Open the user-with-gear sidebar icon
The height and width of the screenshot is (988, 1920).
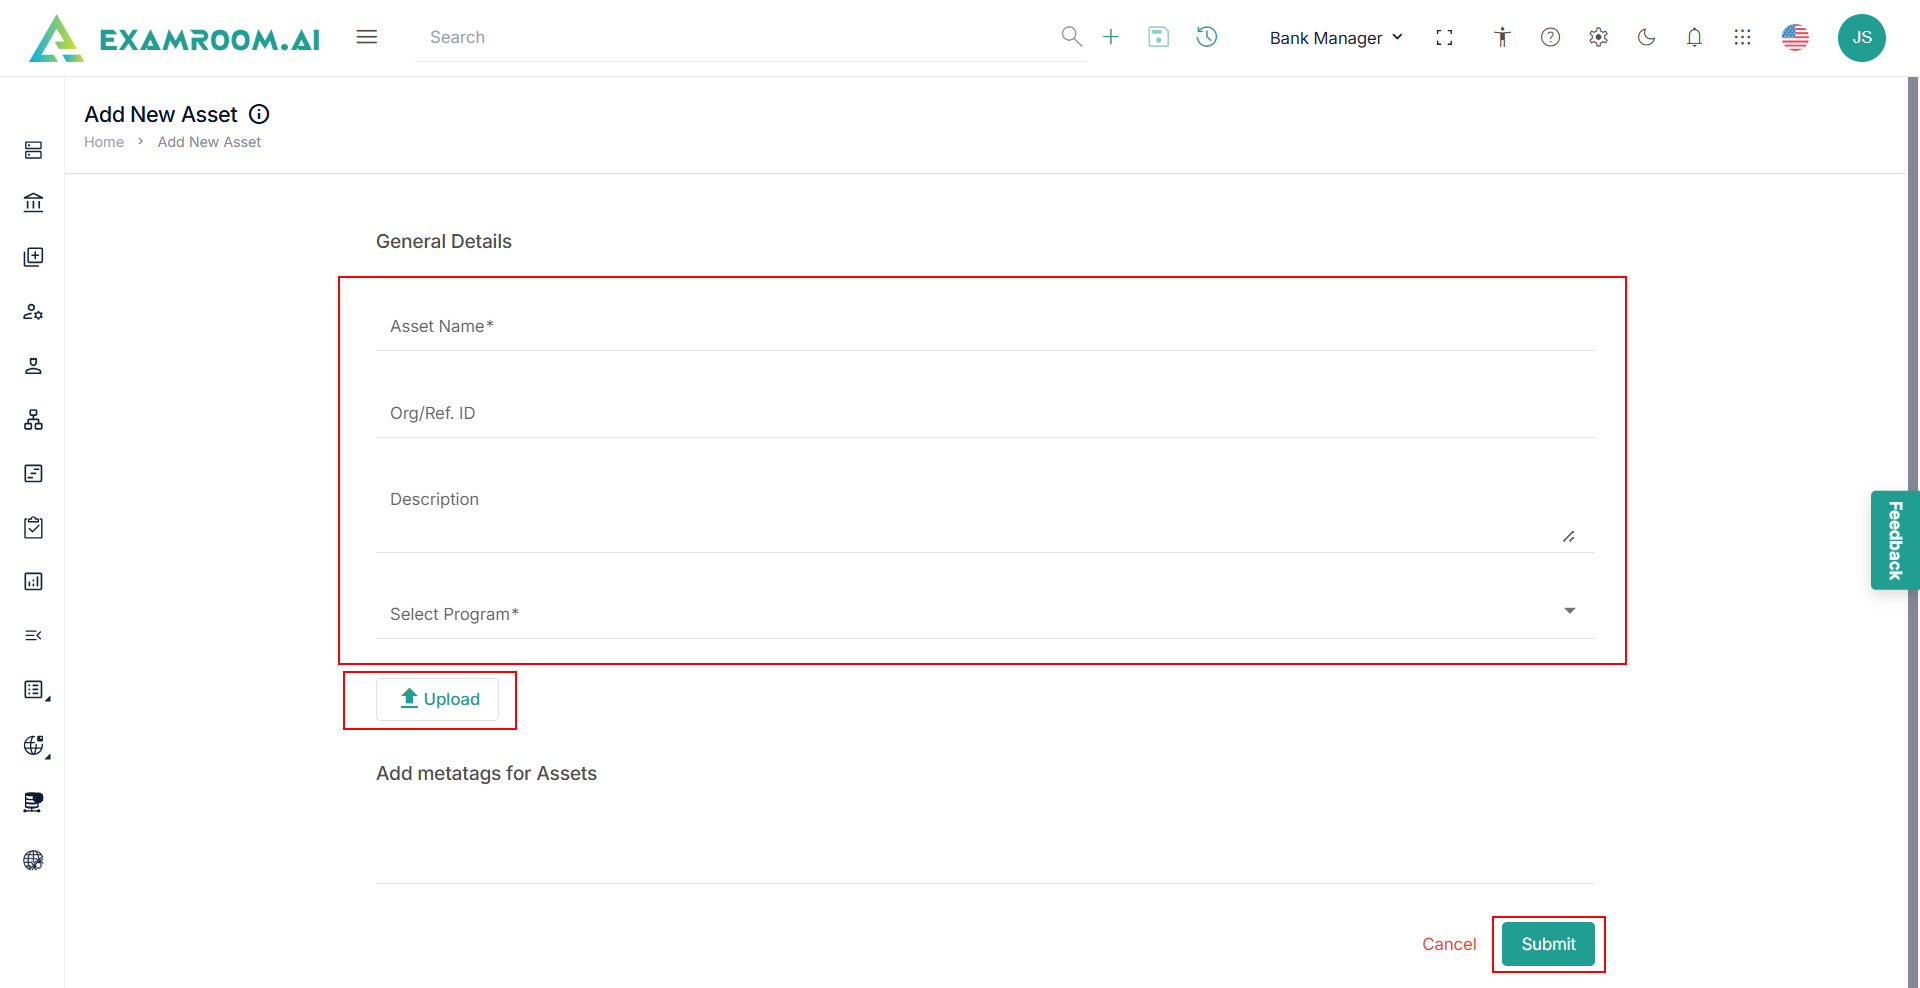click(33, 311)
